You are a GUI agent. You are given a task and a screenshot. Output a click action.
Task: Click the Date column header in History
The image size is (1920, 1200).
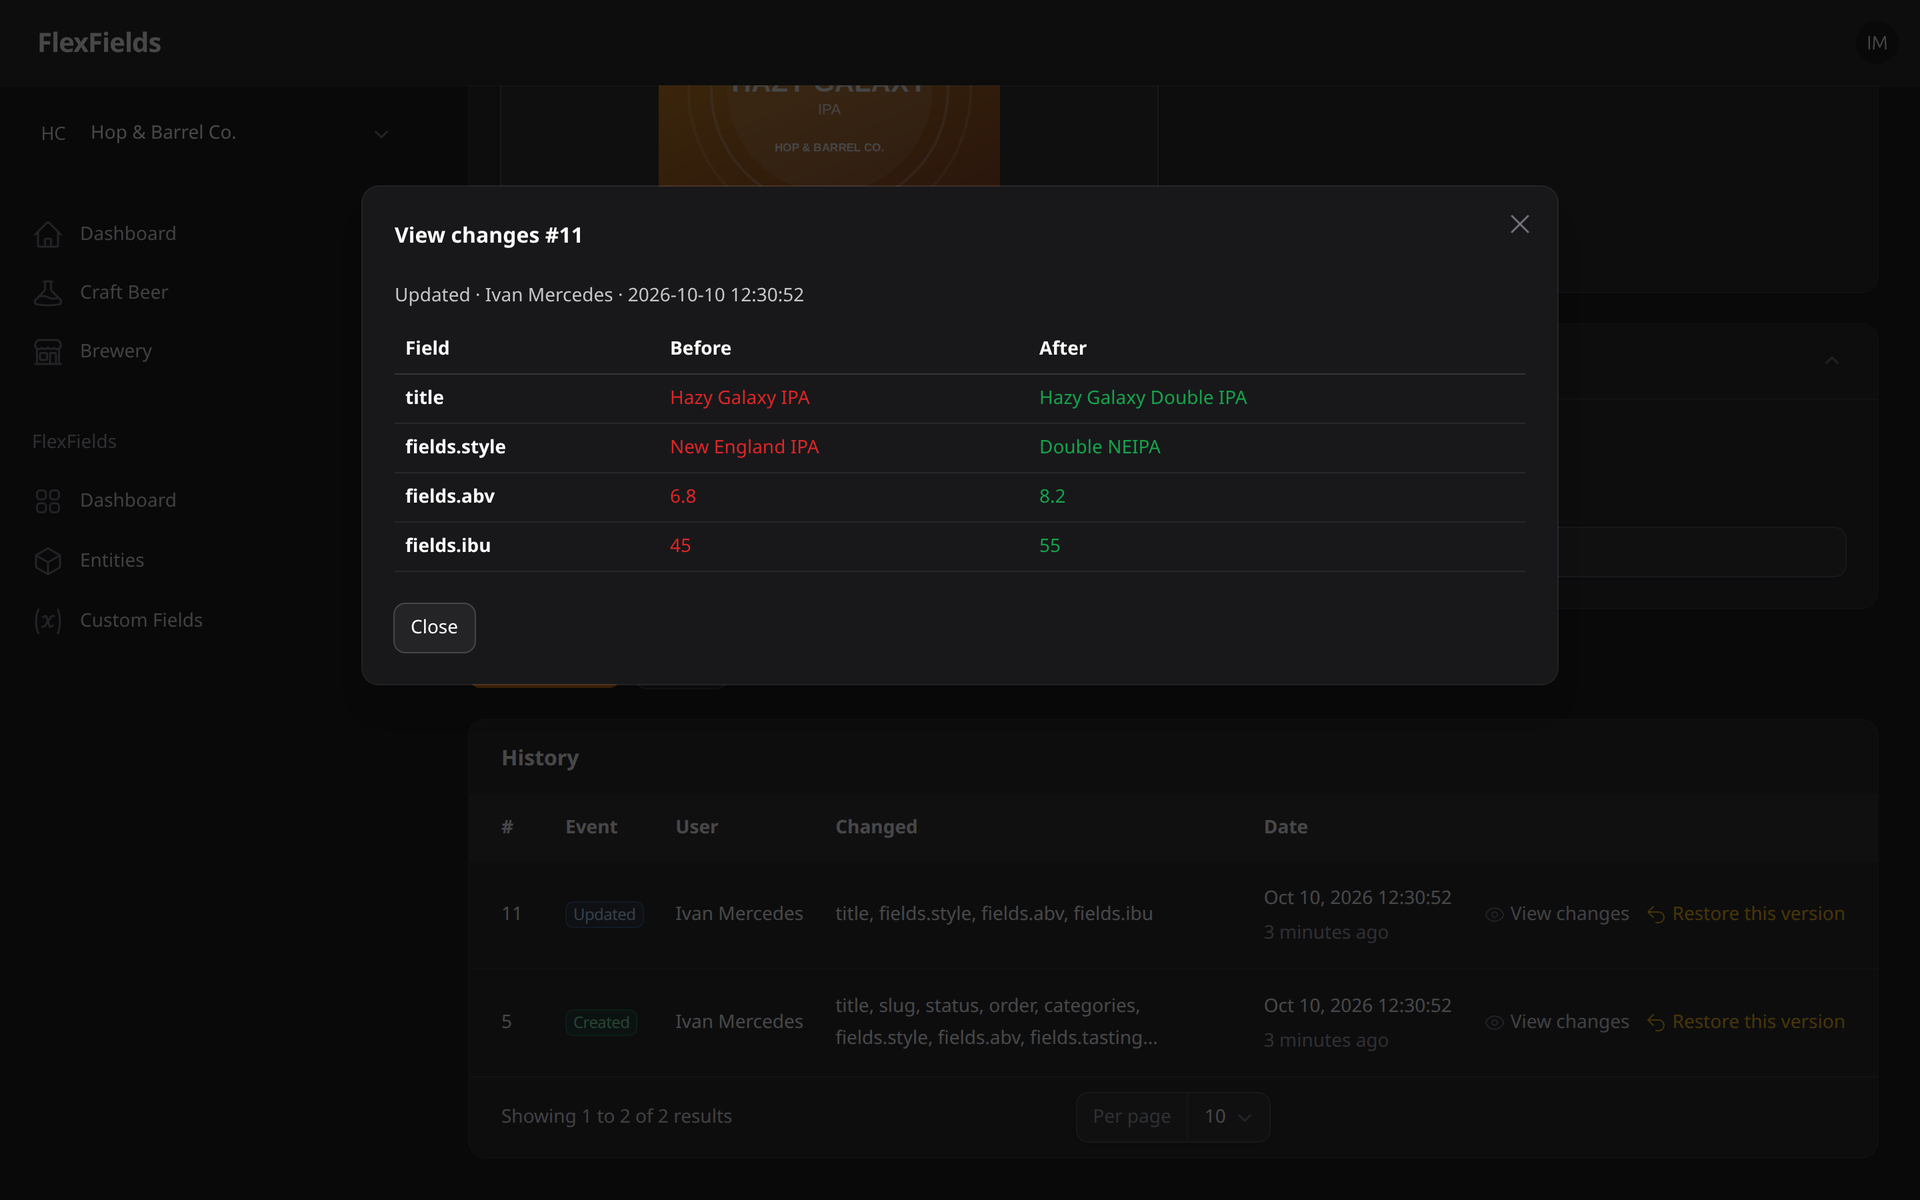pyautogui.click(x=1285, y=827)
